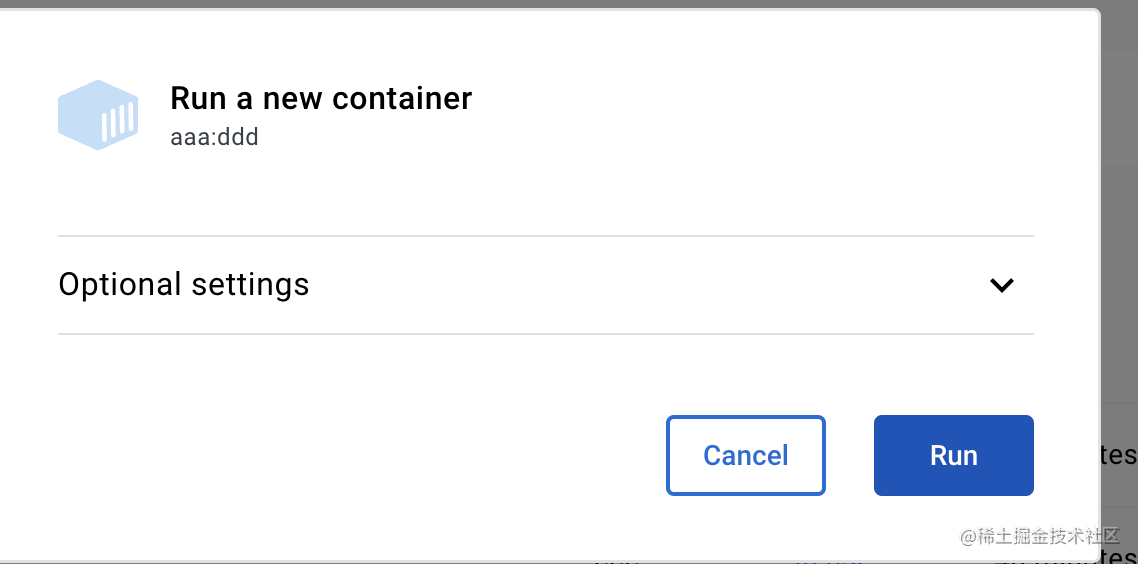Cancel the new container dialog
Image resolution: width=1138 pixels, height=564 pixels.
point(745,456)
